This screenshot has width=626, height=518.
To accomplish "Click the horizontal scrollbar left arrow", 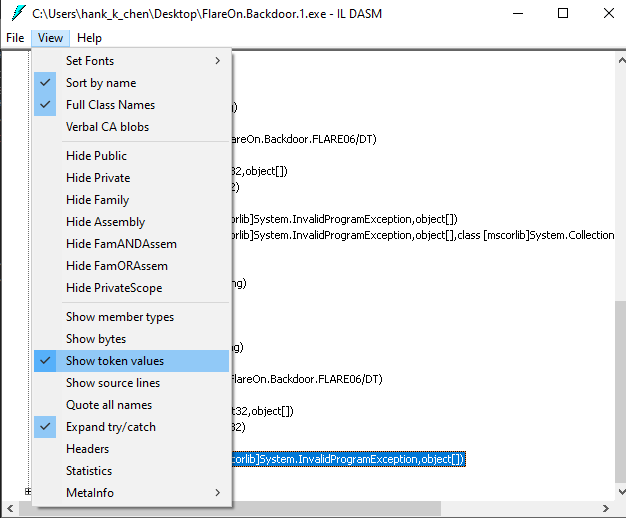I will pyautogui.click(x=10, y=508).
